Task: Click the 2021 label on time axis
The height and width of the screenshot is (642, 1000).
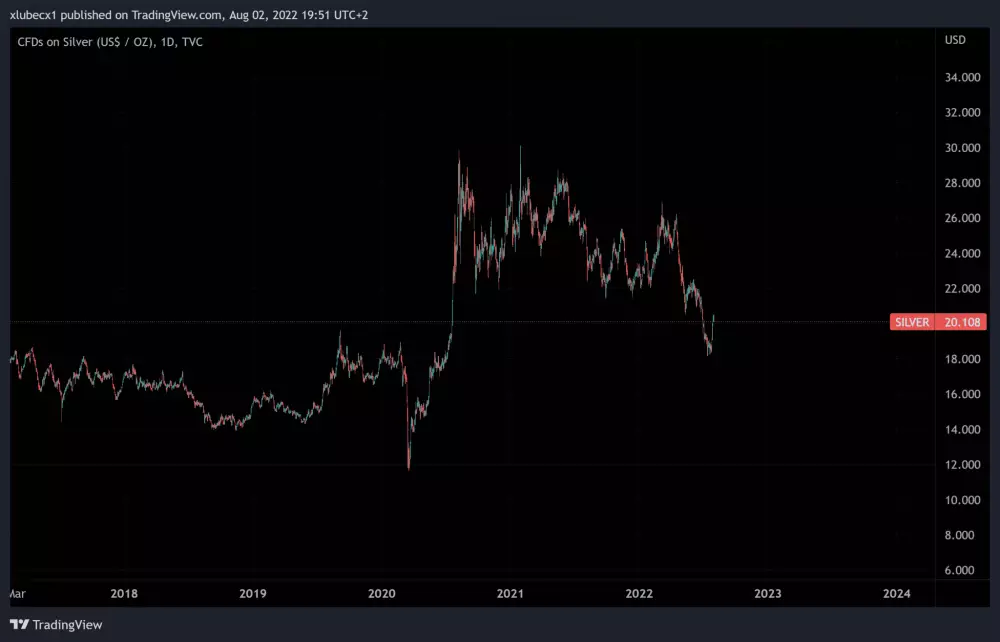Action: click(511, 594)
